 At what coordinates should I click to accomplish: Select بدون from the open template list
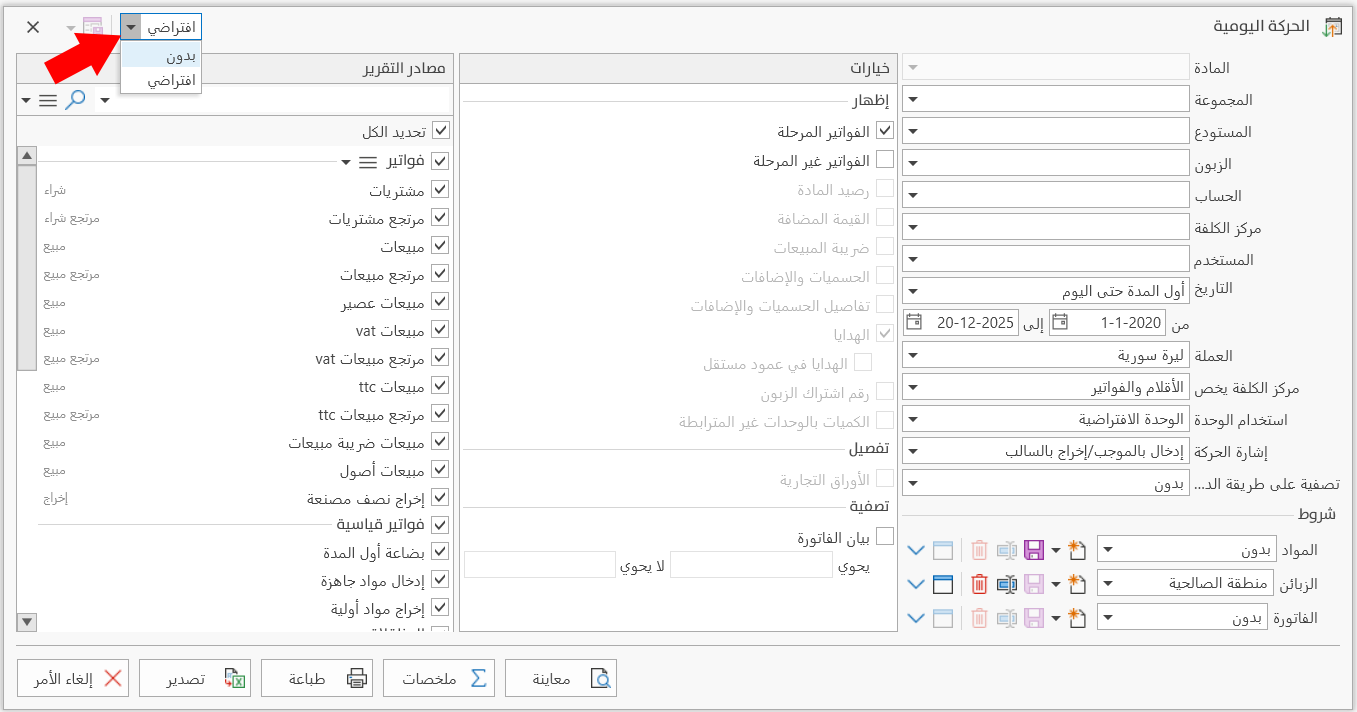pos(168,55)
